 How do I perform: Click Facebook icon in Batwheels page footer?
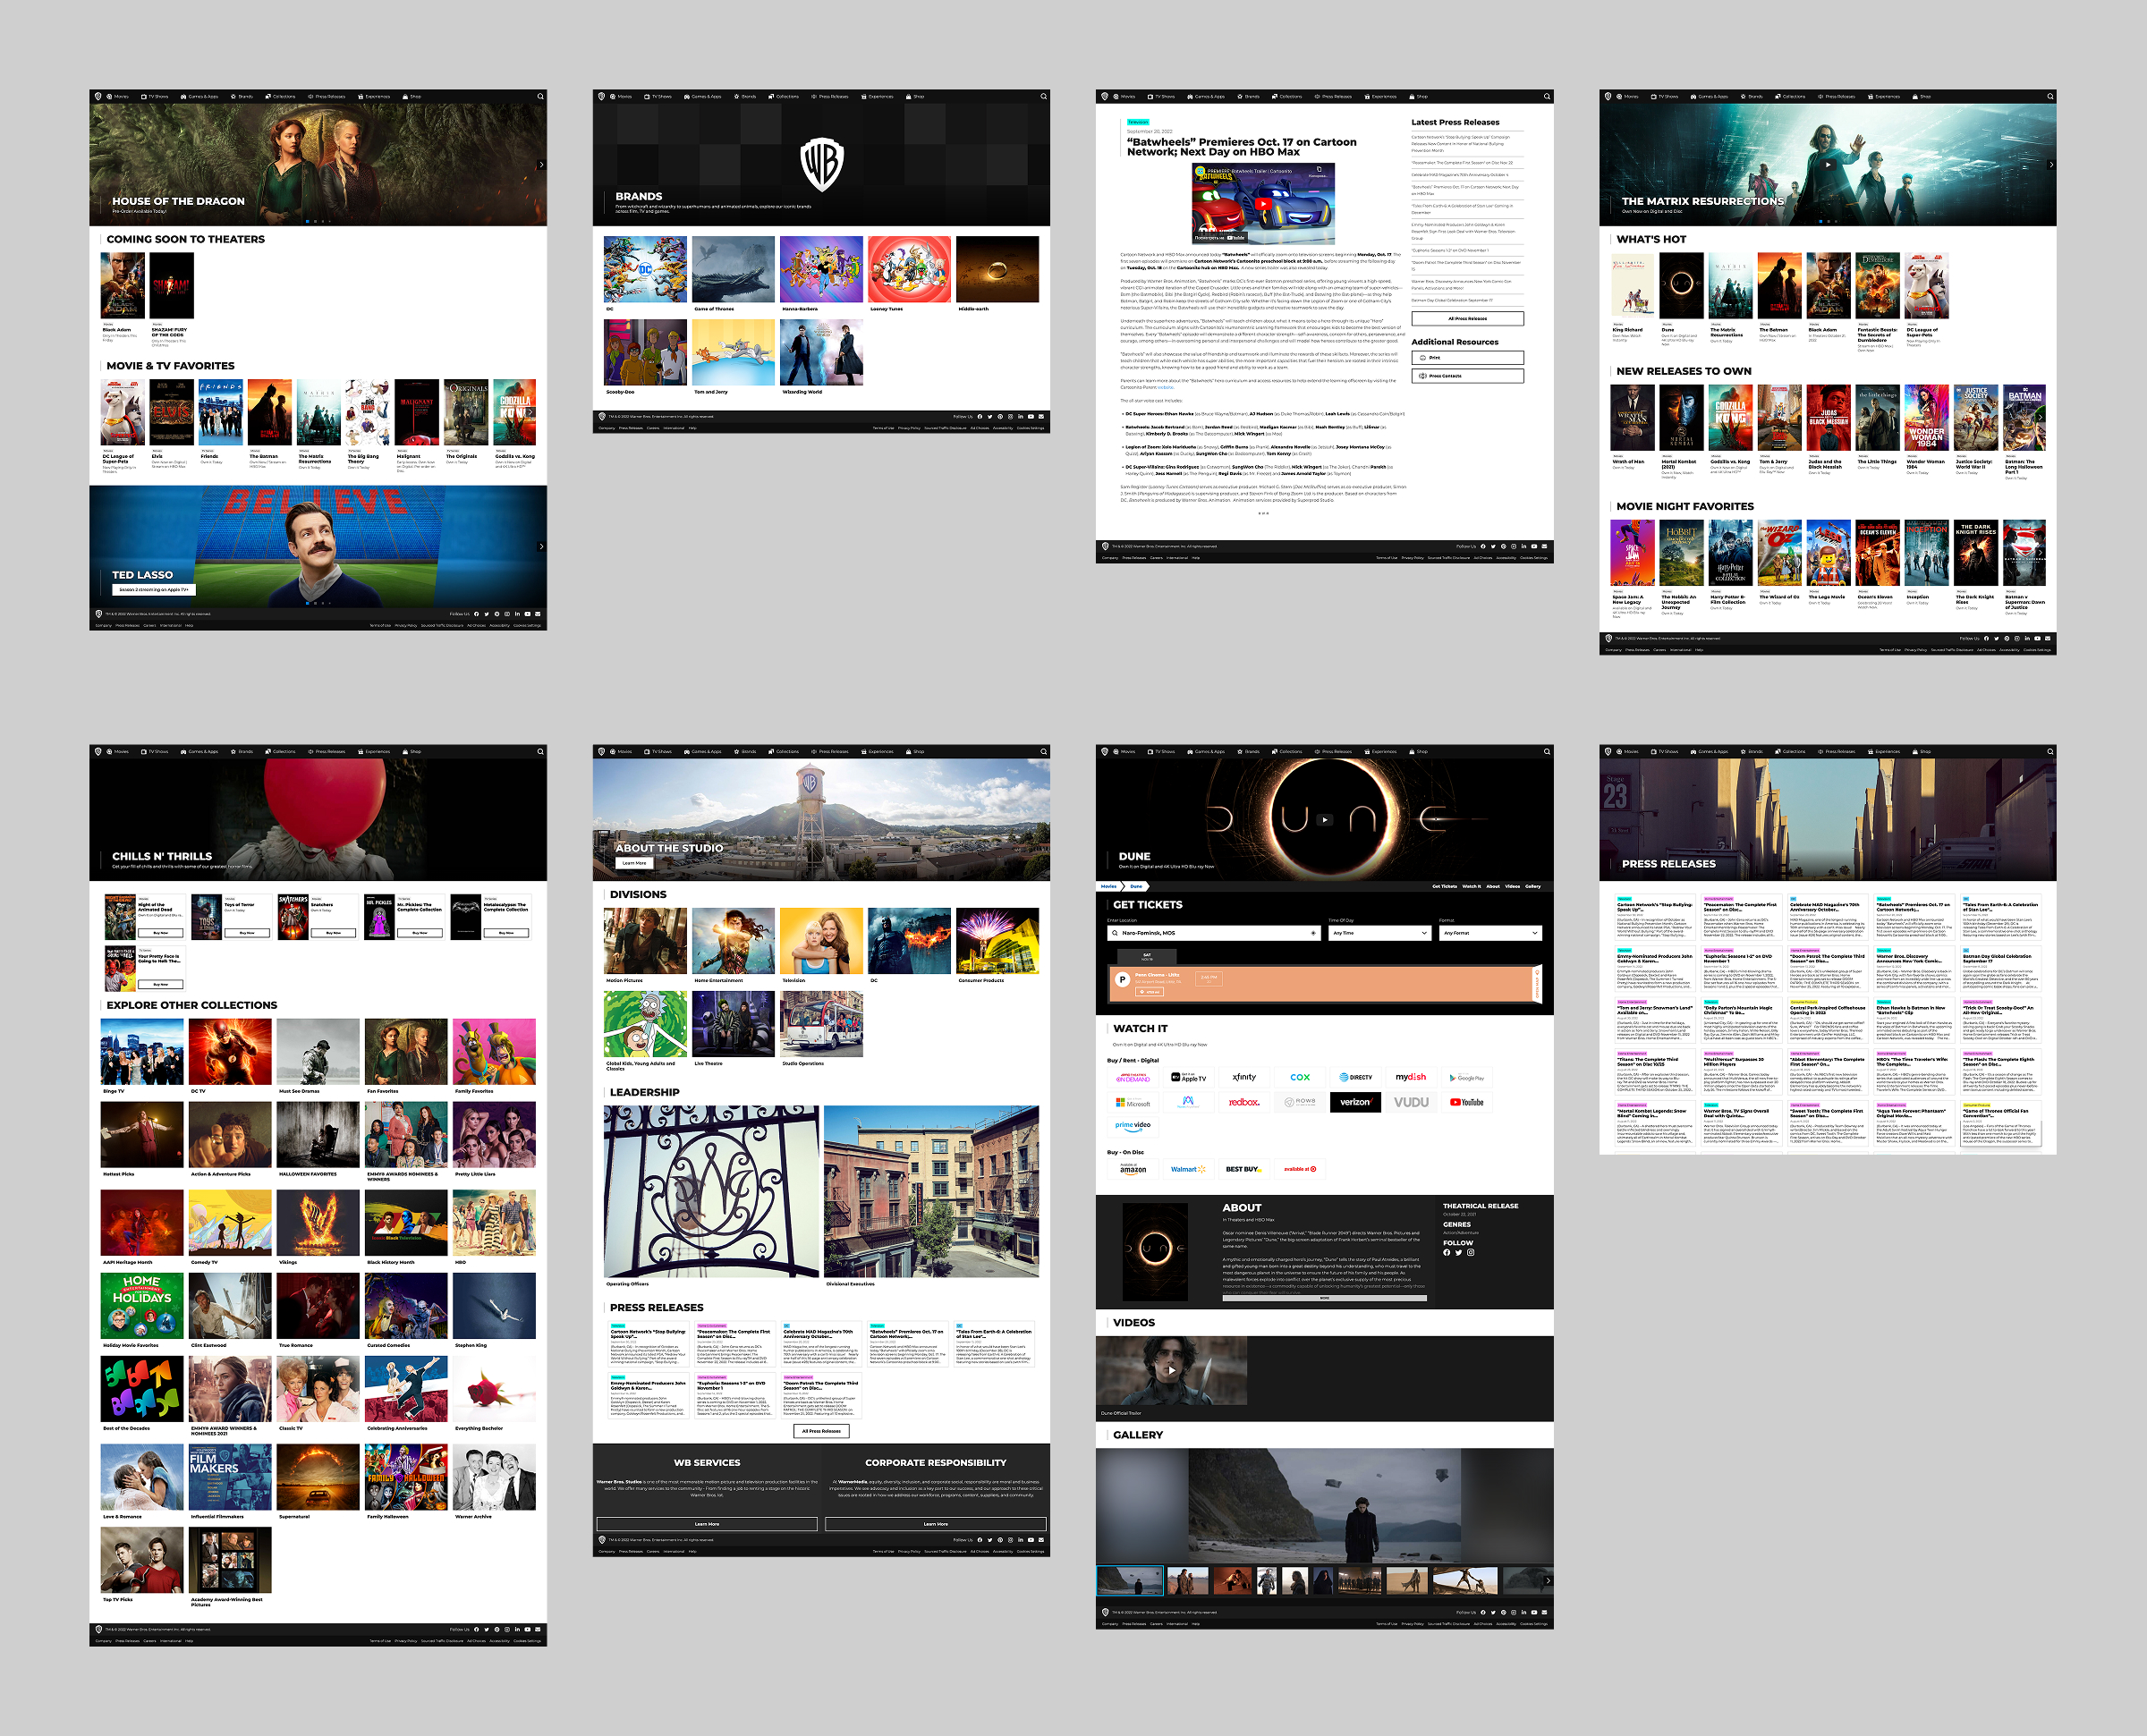tap(1483, 546)
